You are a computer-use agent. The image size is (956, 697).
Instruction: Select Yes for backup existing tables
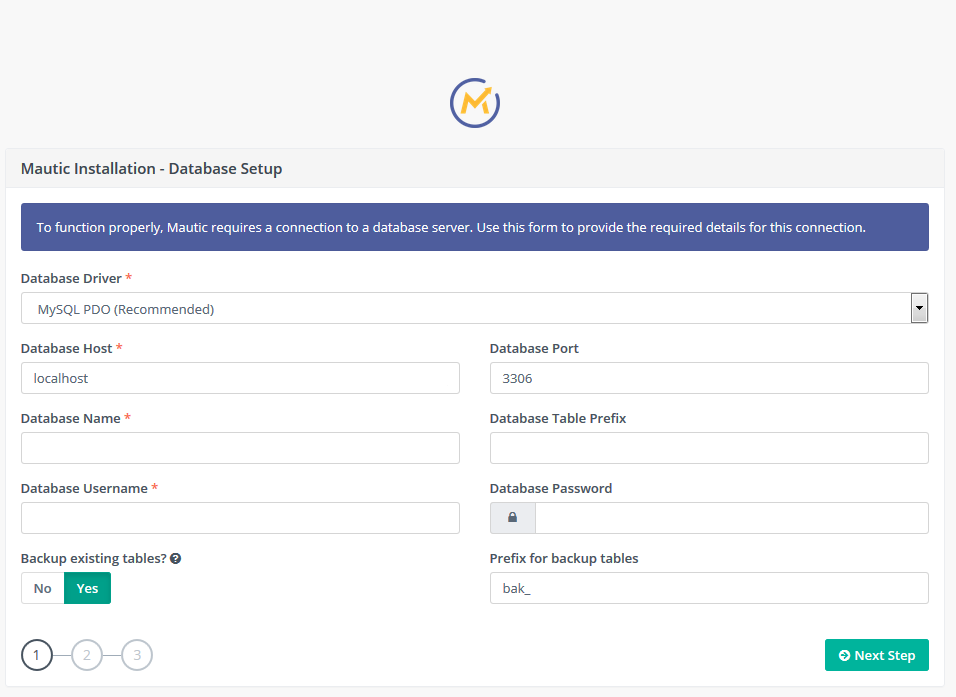[87, 588]
